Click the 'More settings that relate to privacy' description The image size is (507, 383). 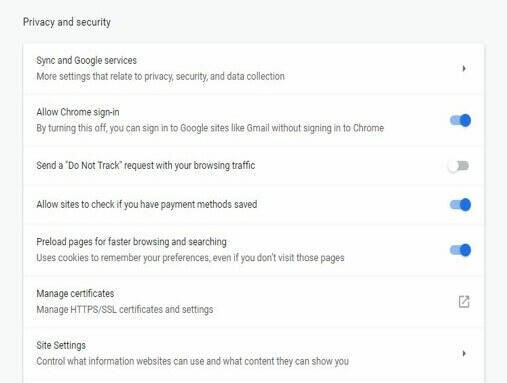(160, 76)
